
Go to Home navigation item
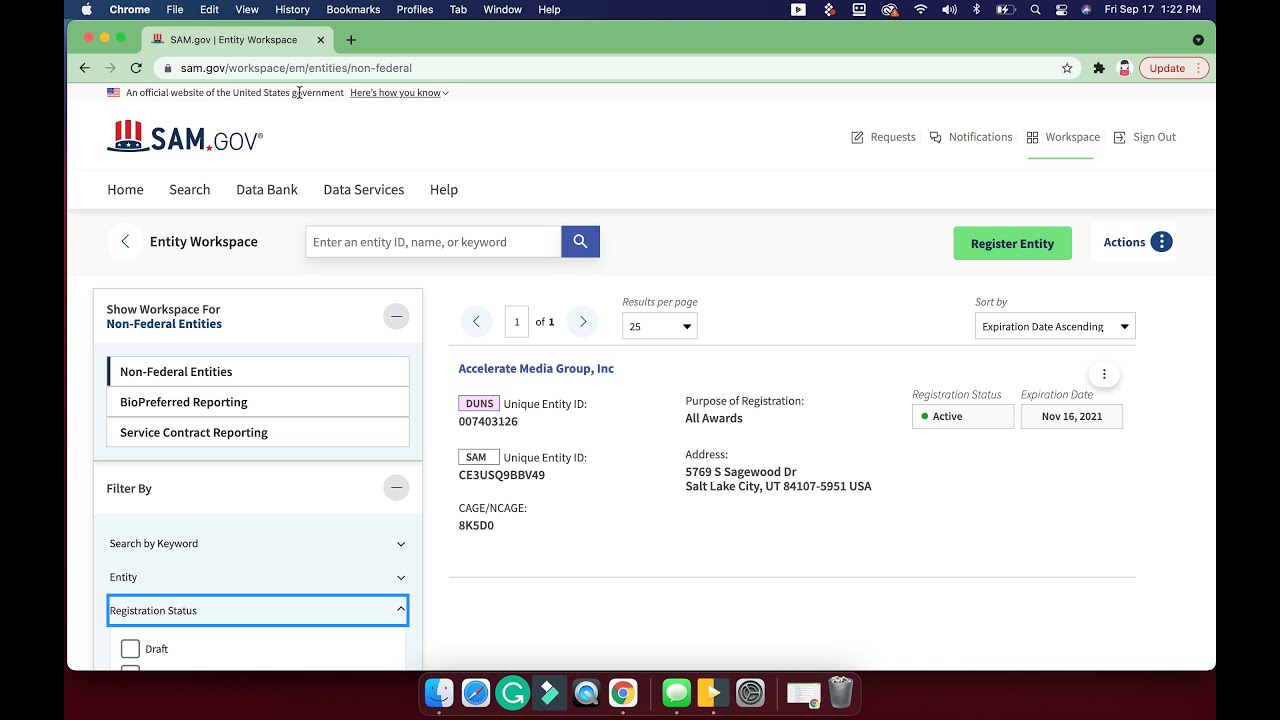pyautogui.click(x=125, y=189)
